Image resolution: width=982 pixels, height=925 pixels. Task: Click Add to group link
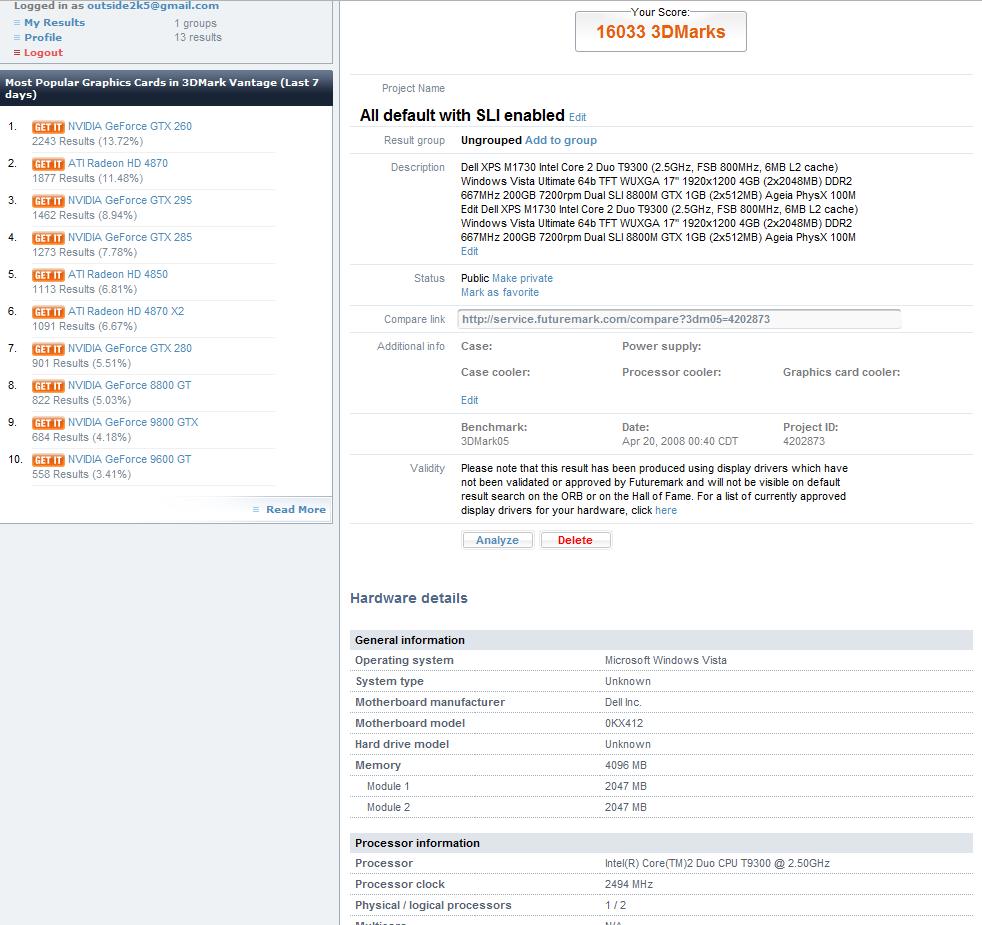point(561,140)
